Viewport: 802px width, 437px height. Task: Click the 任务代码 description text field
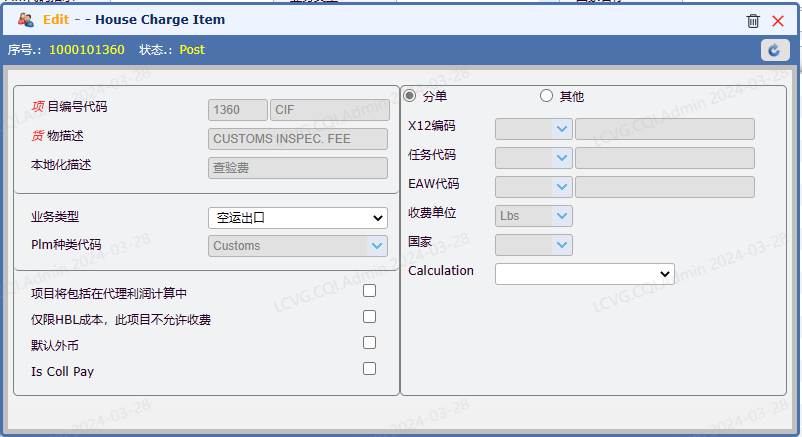(664, 158)
